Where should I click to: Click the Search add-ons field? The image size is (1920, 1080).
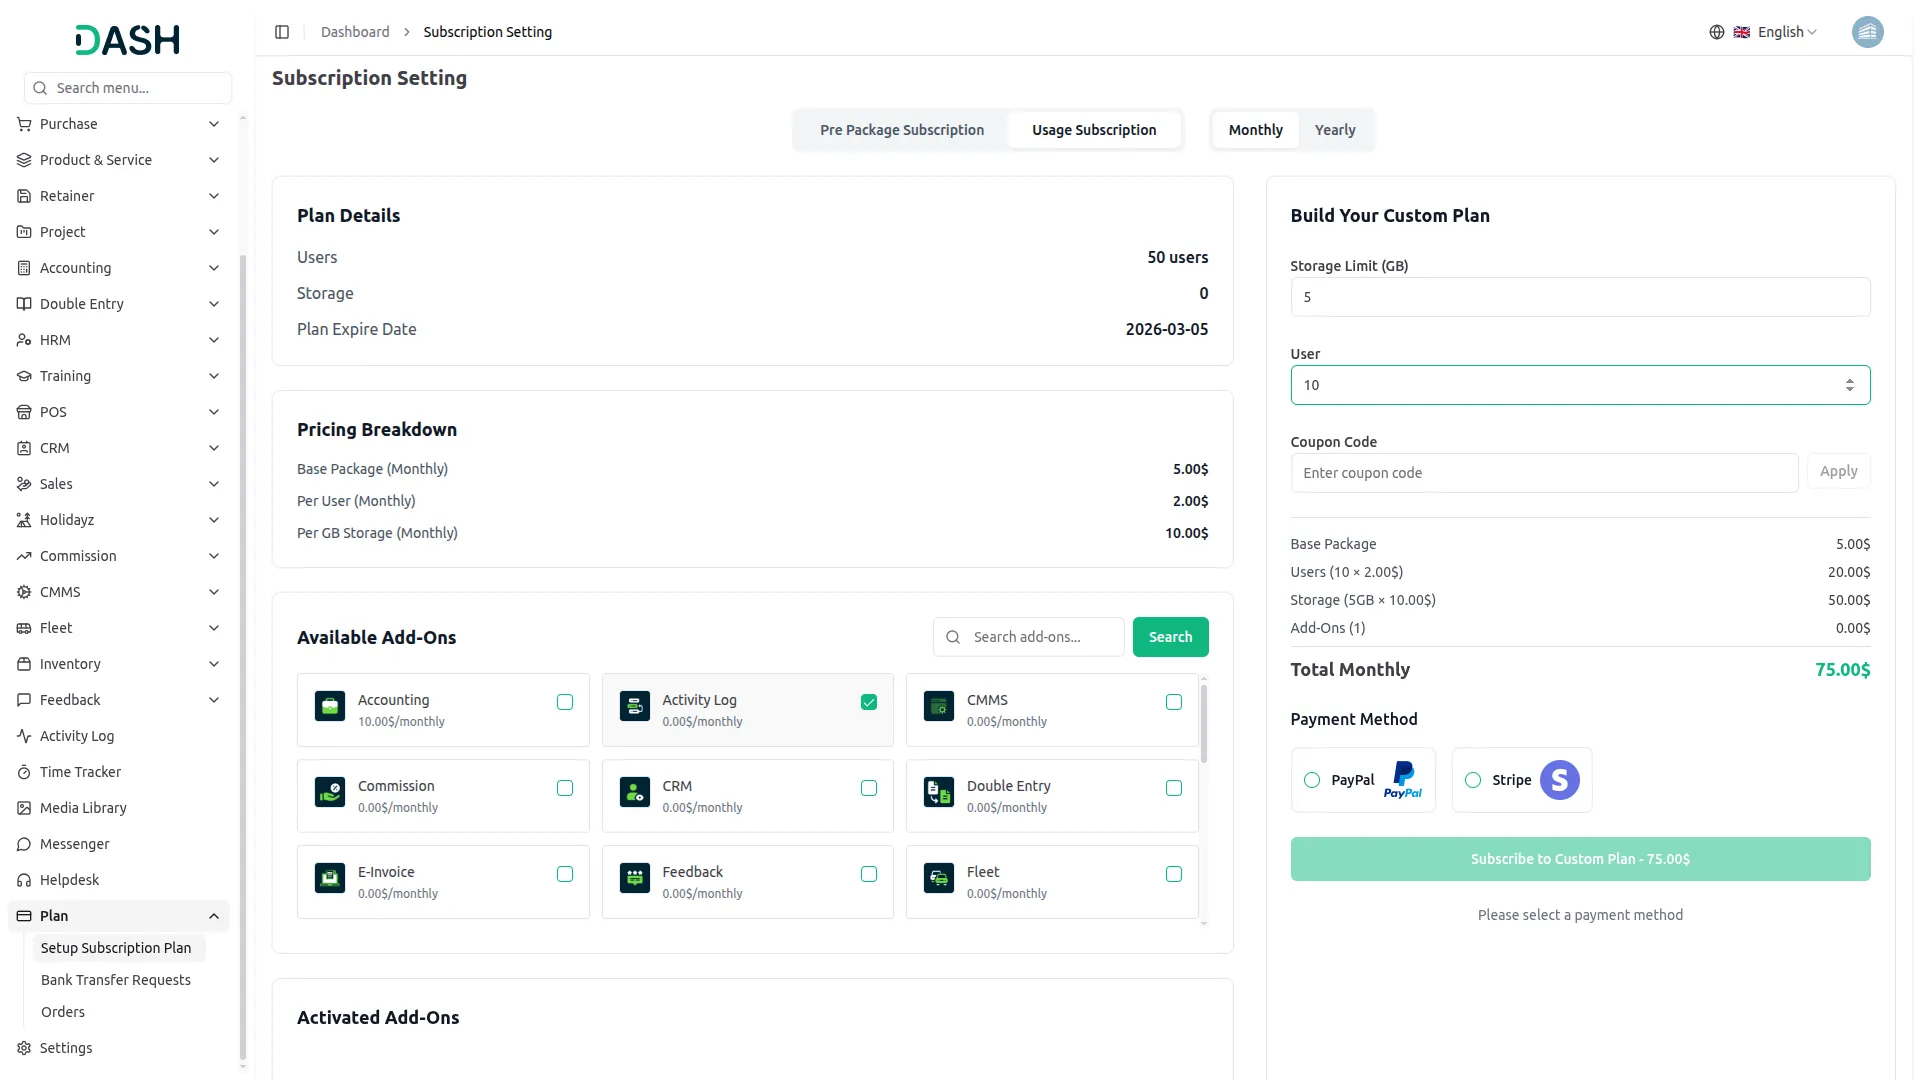[x=1029, y=637]
